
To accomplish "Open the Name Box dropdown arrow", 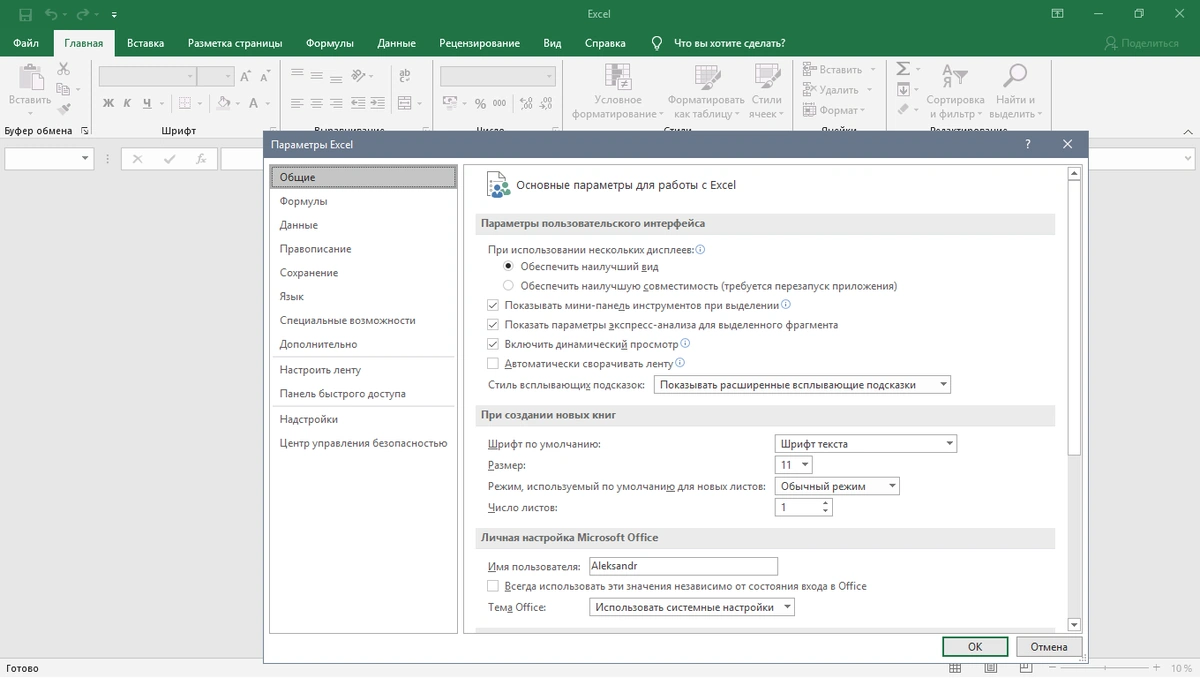I will pos(84,159).
